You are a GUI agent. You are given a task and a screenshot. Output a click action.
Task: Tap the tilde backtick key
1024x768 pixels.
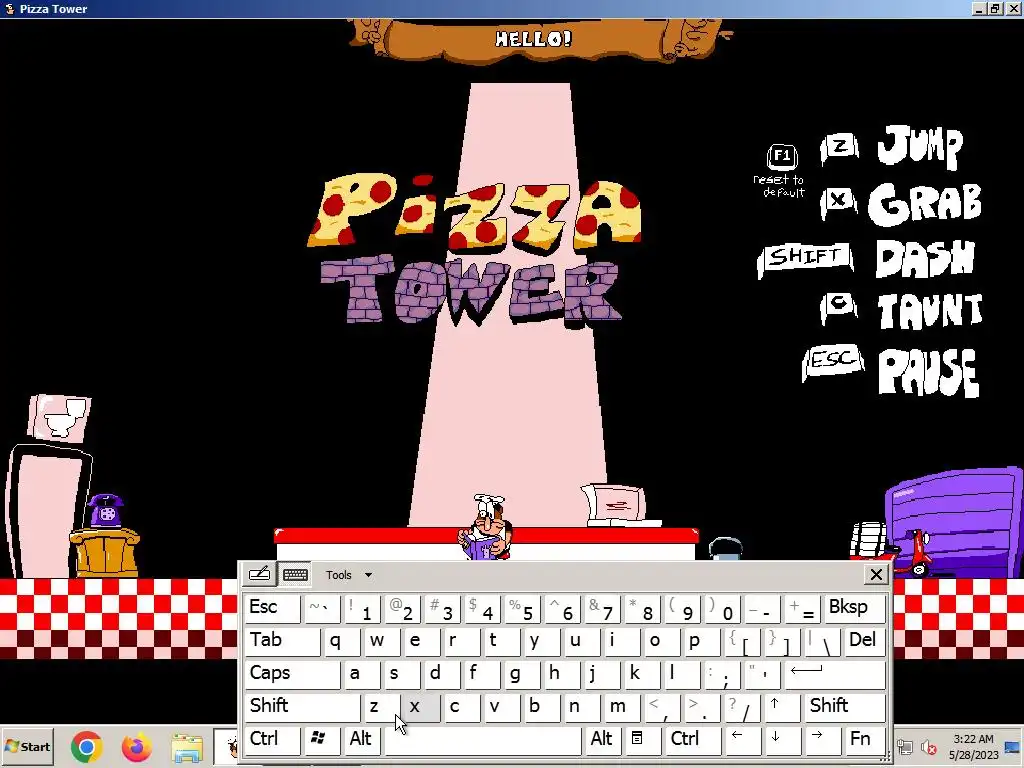[323, 608]
